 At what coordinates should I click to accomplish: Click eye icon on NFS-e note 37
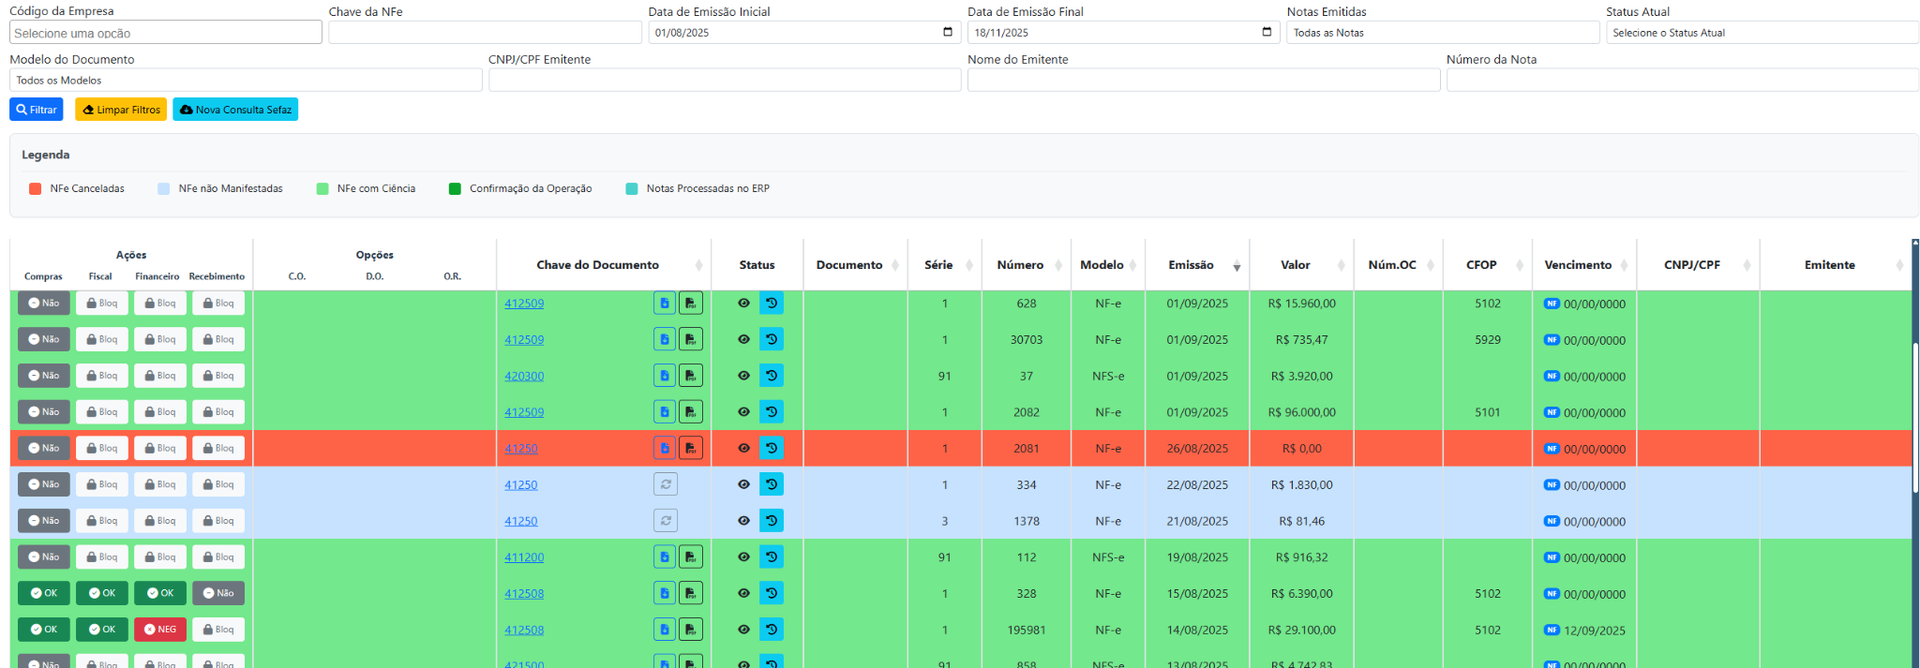[743, 376]
